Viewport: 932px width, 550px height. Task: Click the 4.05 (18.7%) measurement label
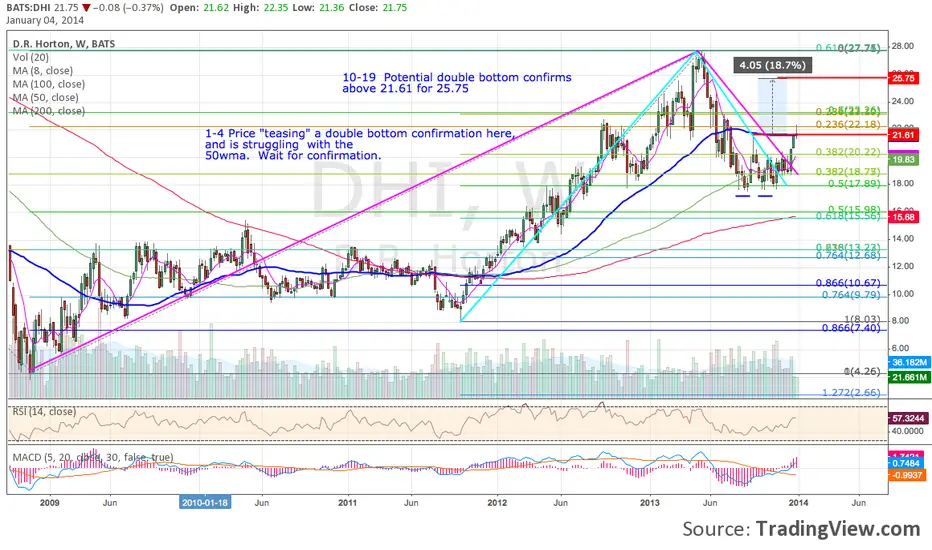(x=773, y=65)
